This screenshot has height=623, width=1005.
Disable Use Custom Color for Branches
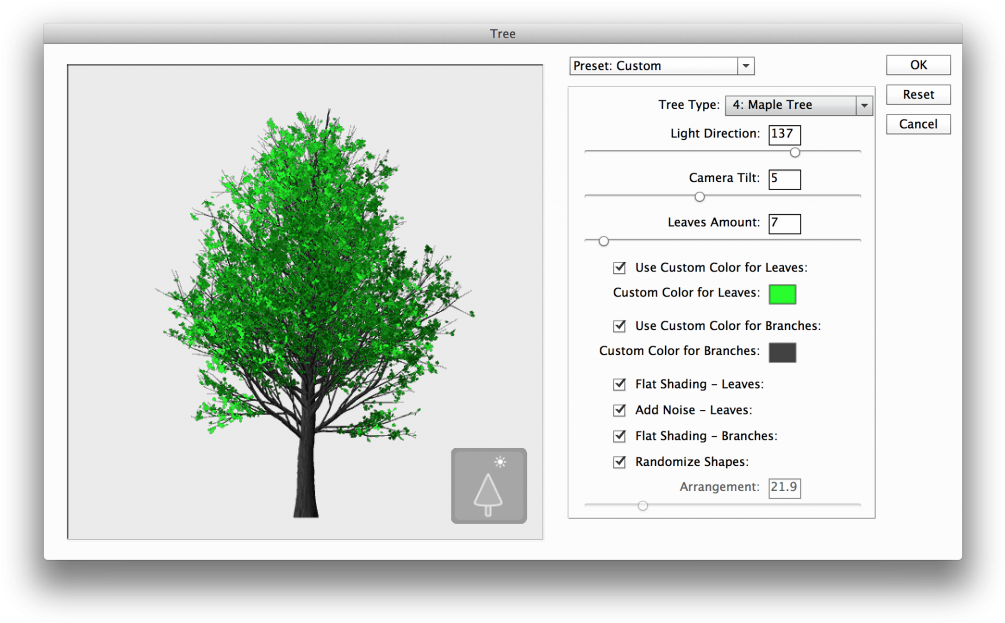click(x=619, y=325)
